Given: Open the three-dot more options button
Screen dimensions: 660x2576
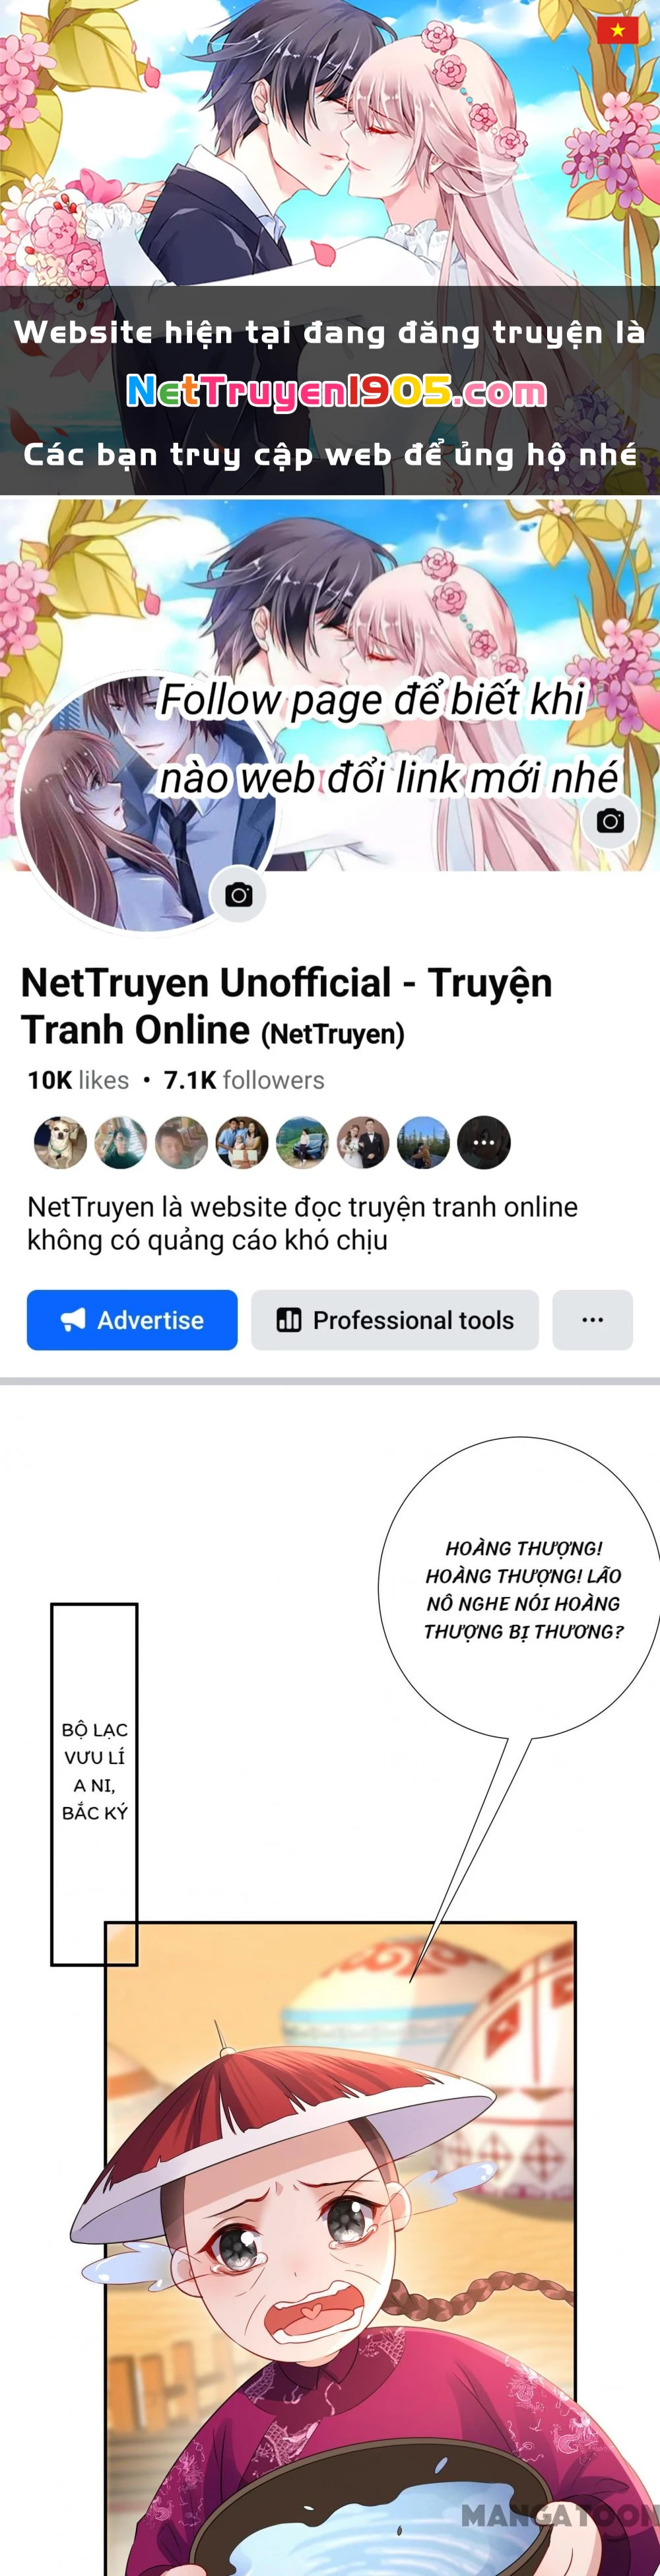Looking at the screenshot, I should (592, 1320).
